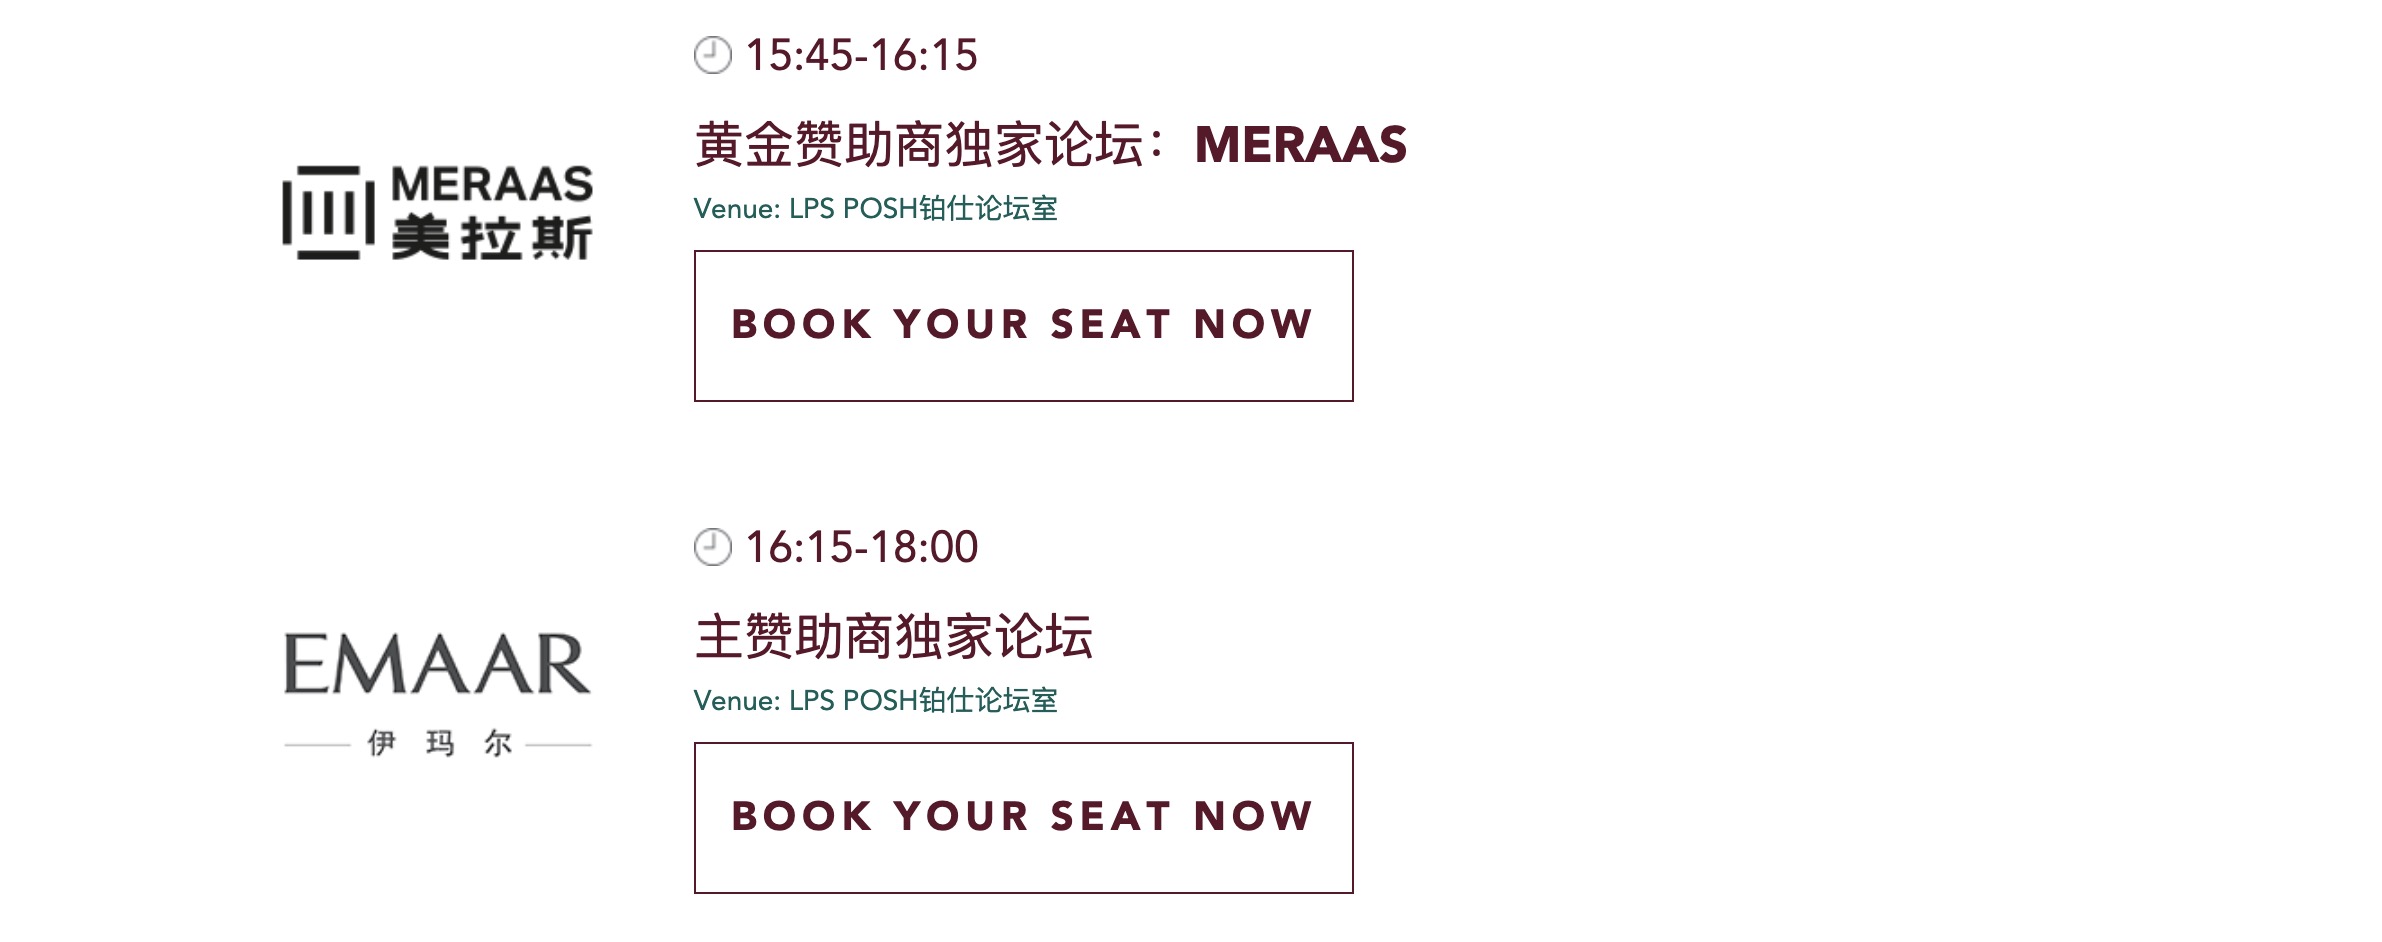Viewport: 2382px width, 942px height.
Task: Click 伊玛尔 text under EMAAR logo
Action: [x=440, y=743]
